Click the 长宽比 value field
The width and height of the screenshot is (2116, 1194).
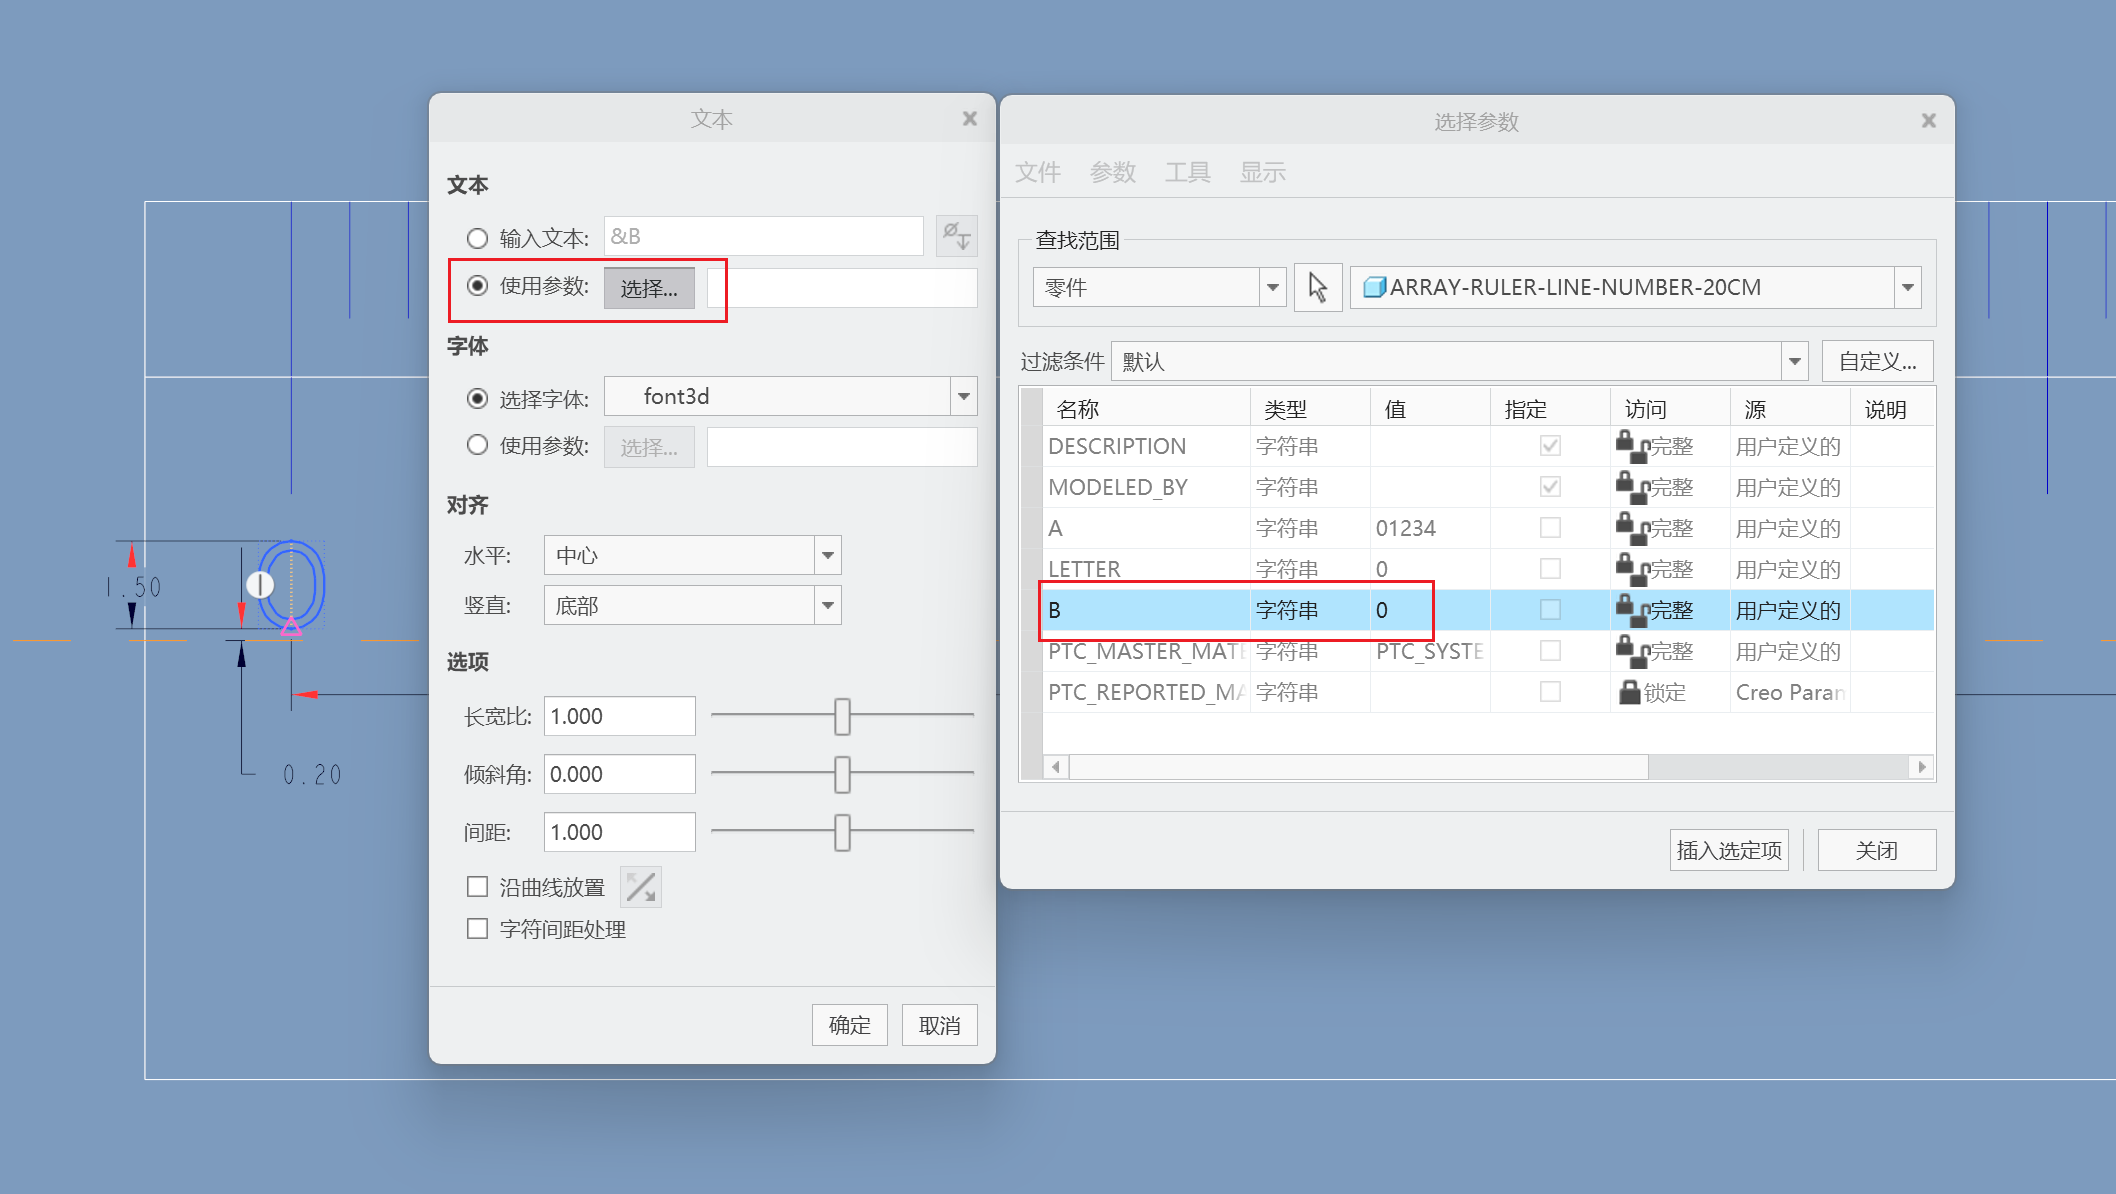(x=620, y=716)
